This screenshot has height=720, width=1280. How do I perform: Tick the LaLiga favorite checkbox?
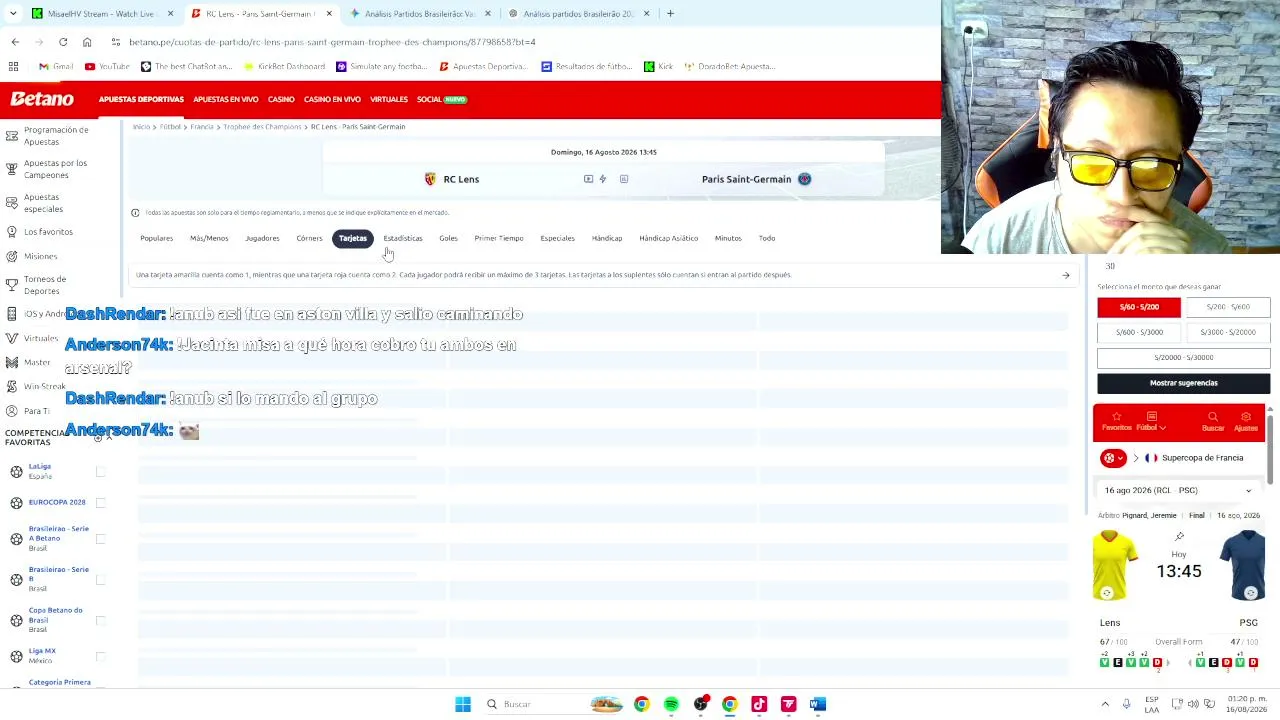coord(100,471)
